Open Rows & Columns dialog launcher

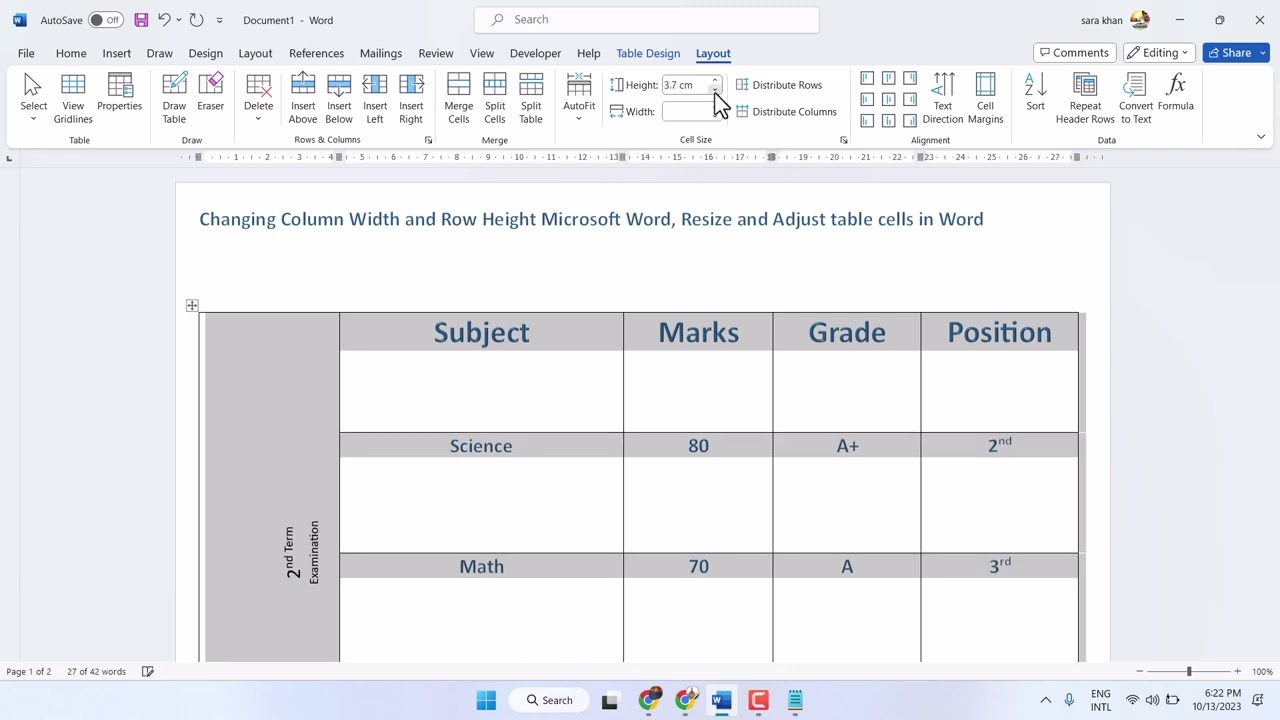[428, 140]
